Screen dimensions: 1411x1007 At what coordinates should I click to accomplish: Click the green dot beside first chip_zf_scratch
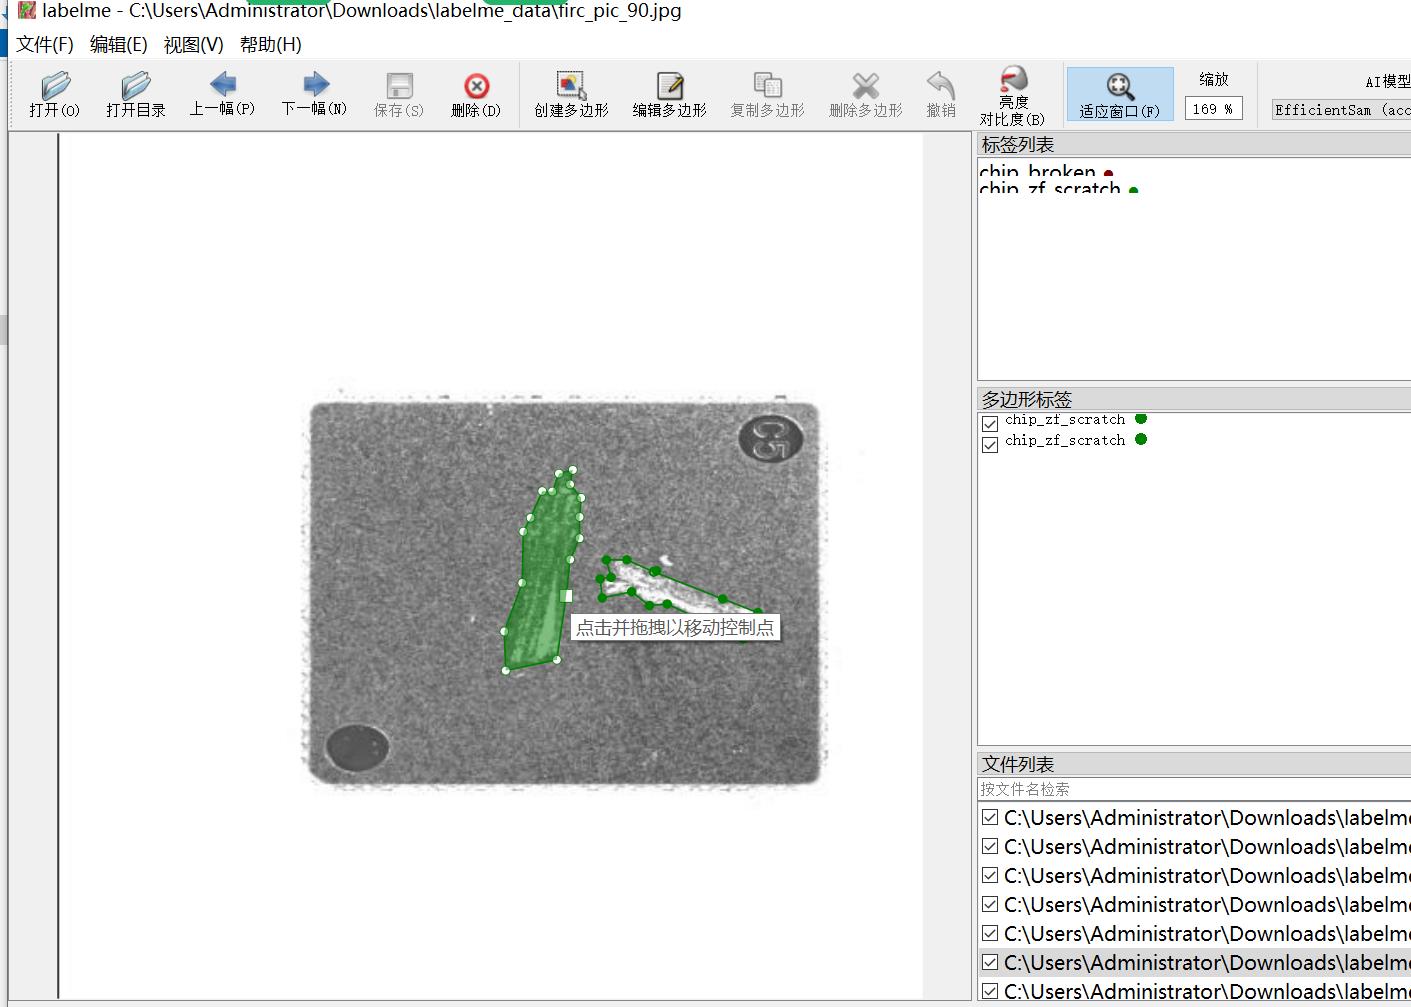1141,419
